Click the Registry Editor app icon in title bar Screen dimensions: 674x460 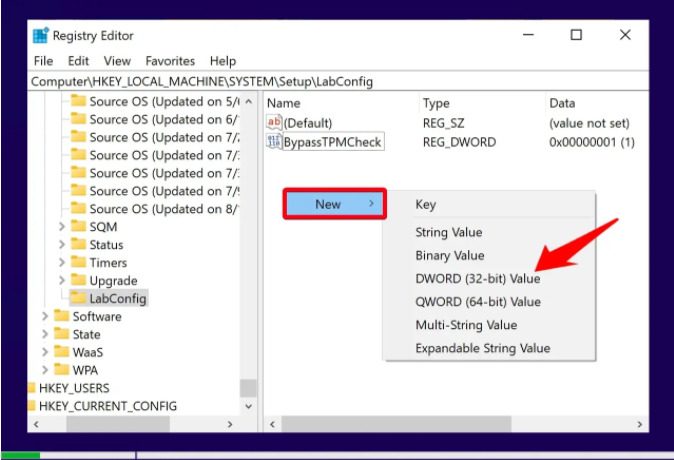[41, 35]
